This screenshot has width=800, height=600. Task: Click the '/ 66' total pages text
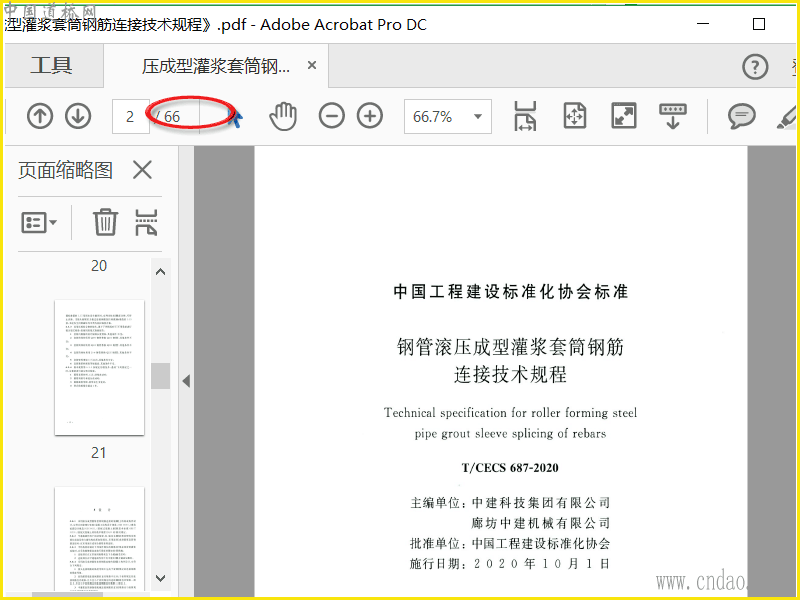tap(168, 117)
